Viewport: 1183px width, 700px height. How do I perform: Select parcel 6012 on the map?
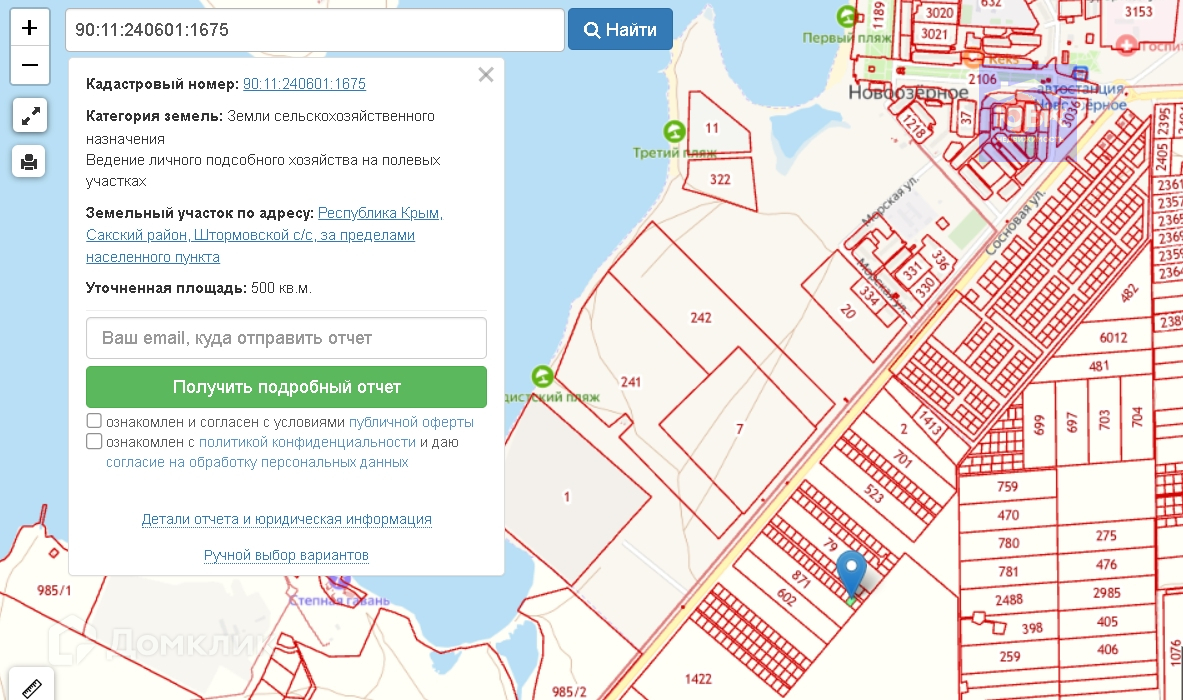(1113, 338)
